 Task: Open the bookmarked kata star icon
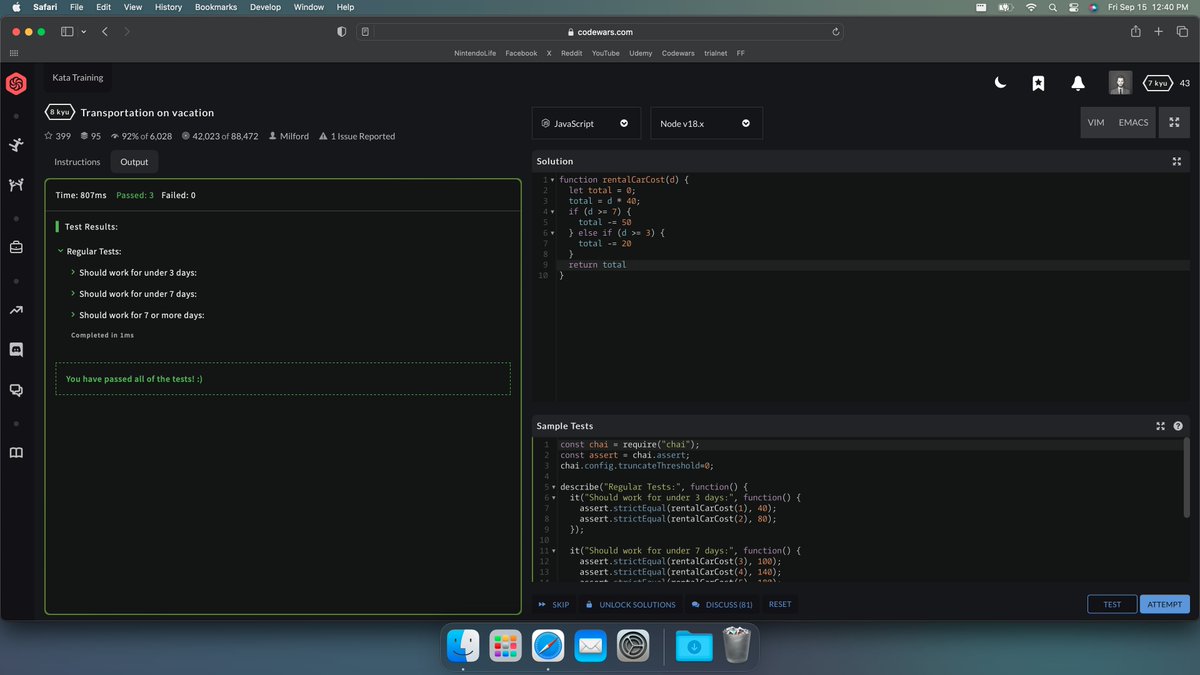(1039, 83)
